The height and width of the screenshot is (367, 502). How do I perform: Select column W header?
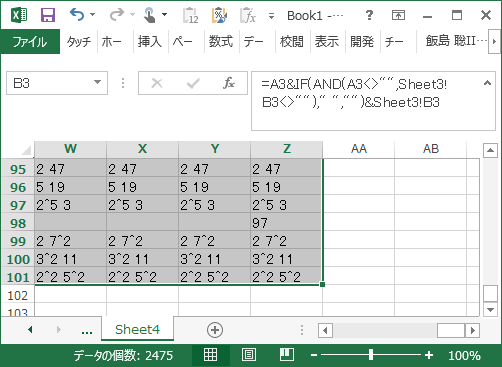pyautogui.click(x=70, y=149)
